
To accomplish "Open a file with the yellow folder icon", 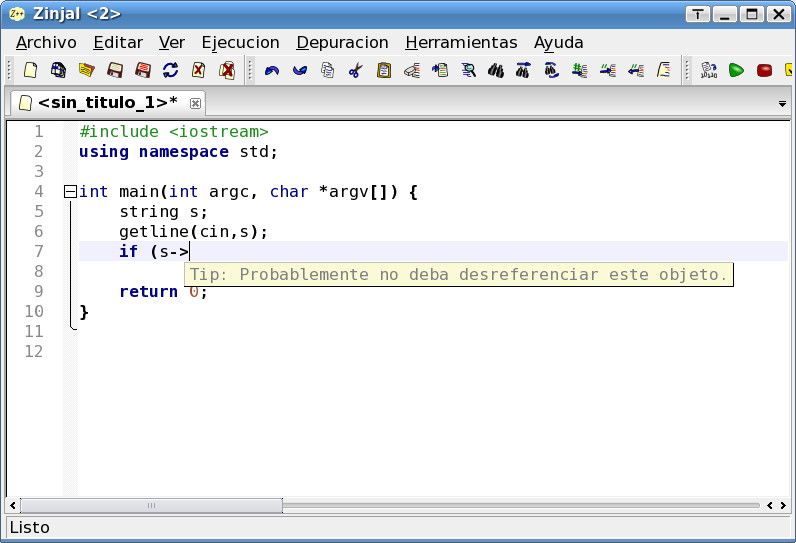I will point(86,70).
